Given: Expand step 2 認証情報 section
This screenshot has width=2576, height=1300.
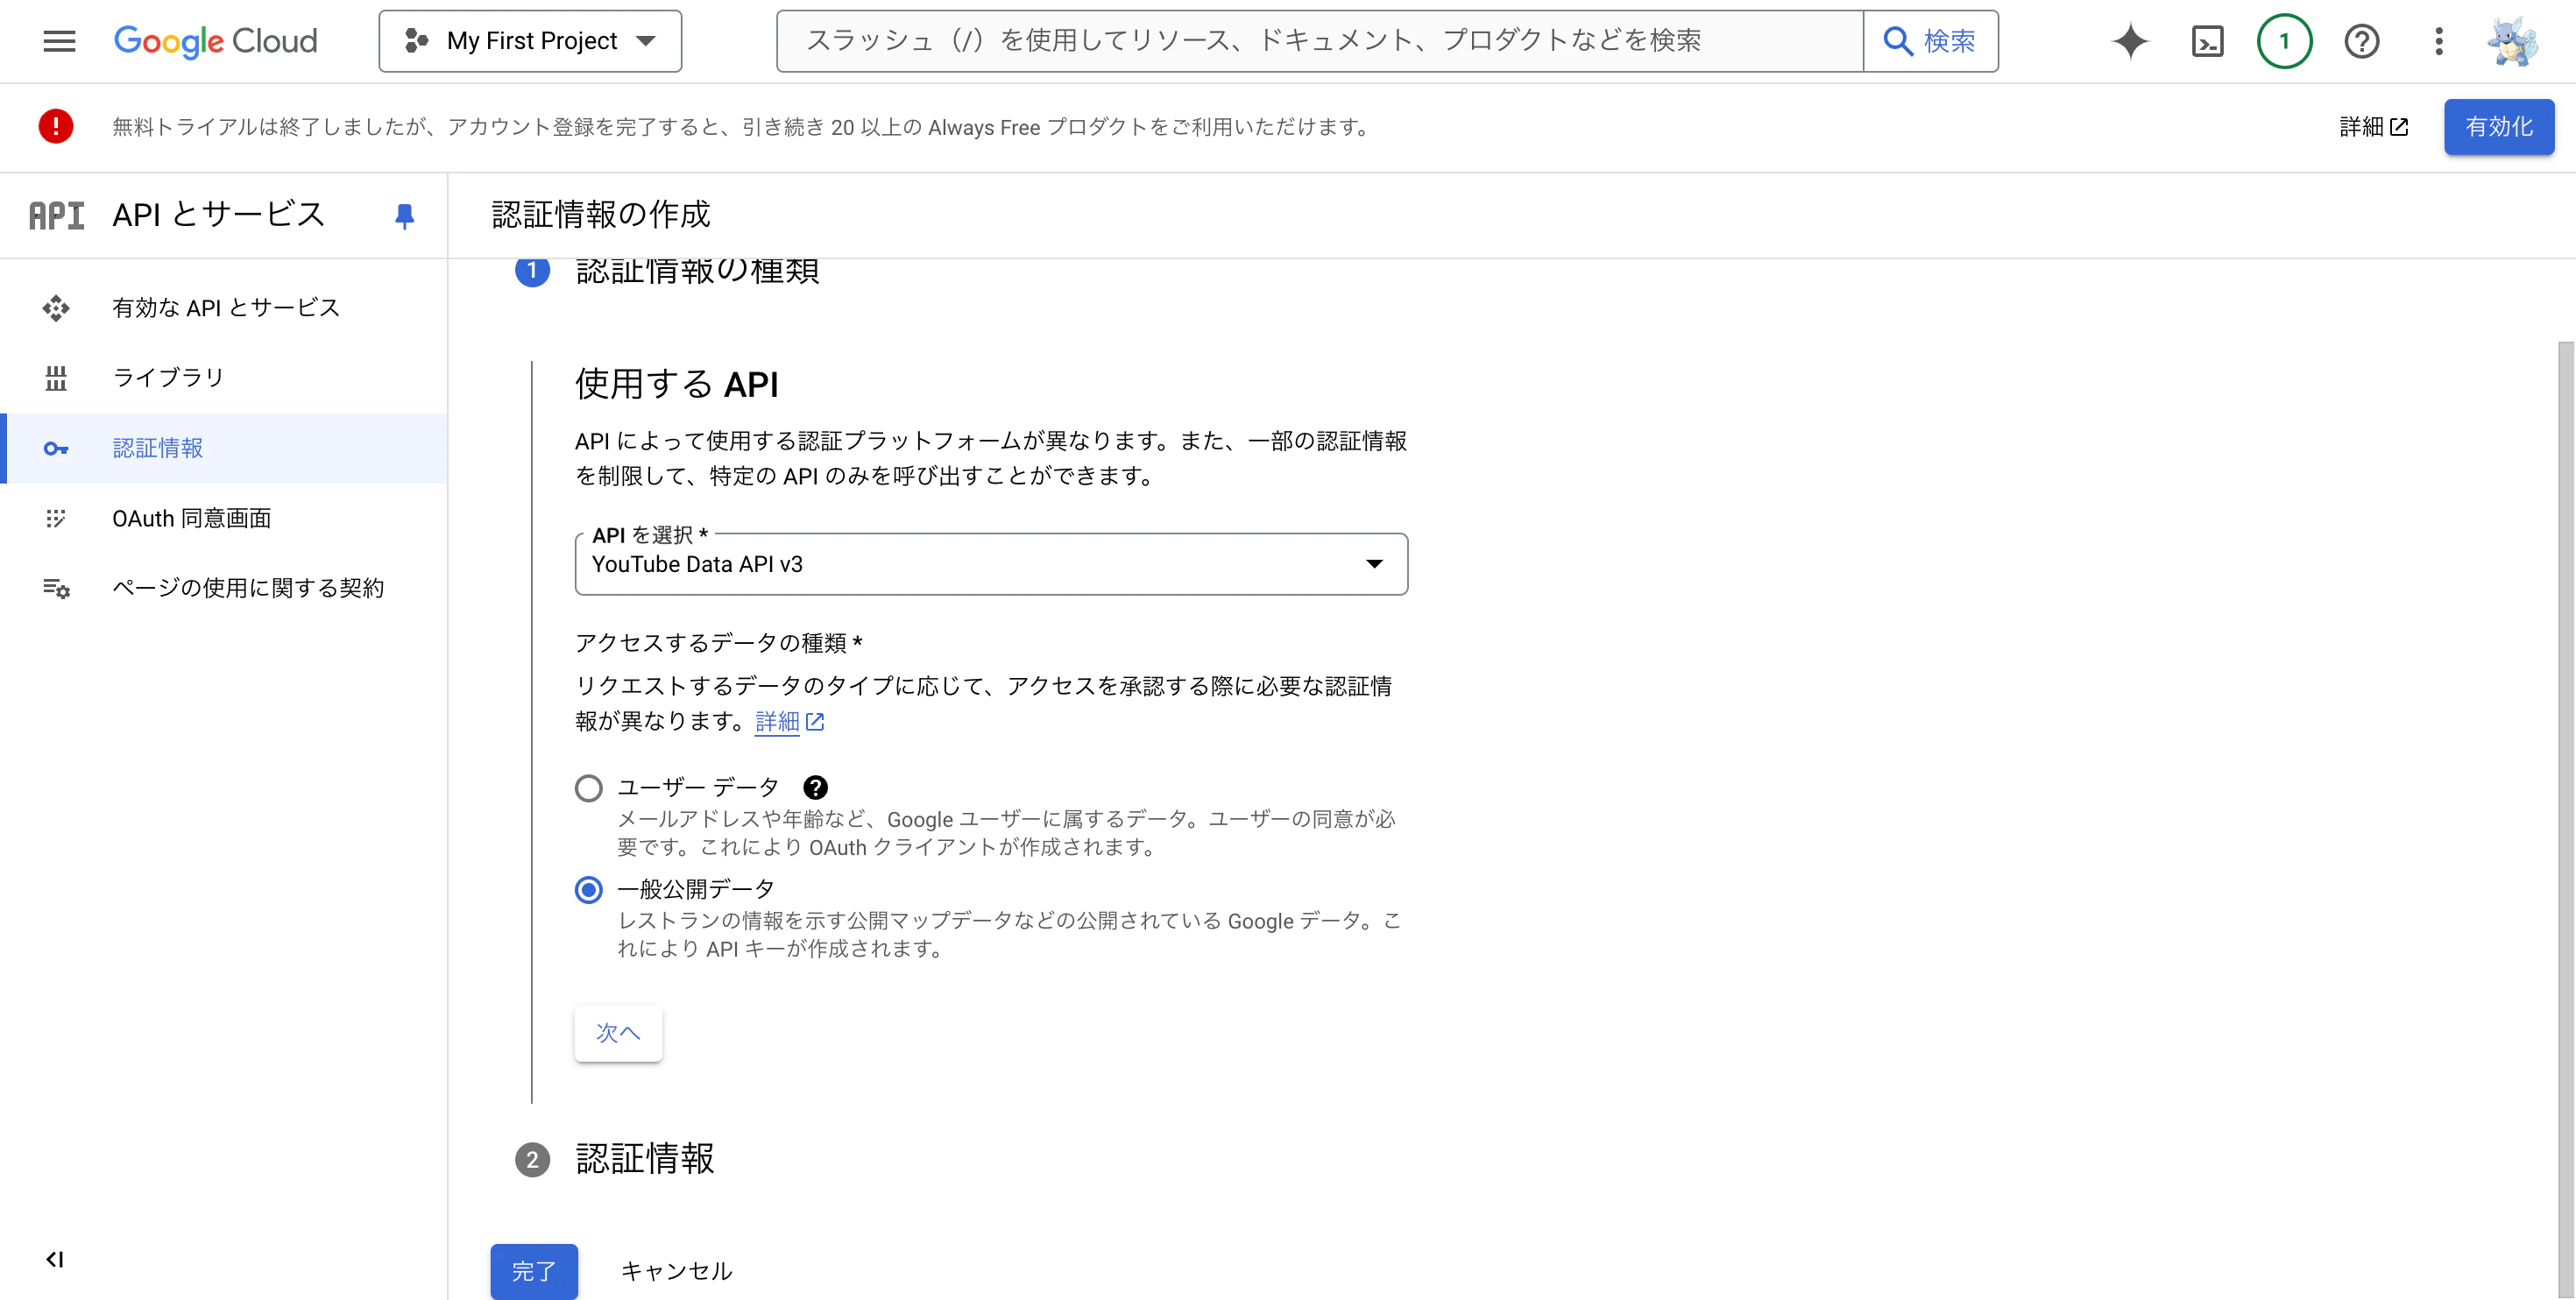Looking at the screenshot, I should 645,1159.
